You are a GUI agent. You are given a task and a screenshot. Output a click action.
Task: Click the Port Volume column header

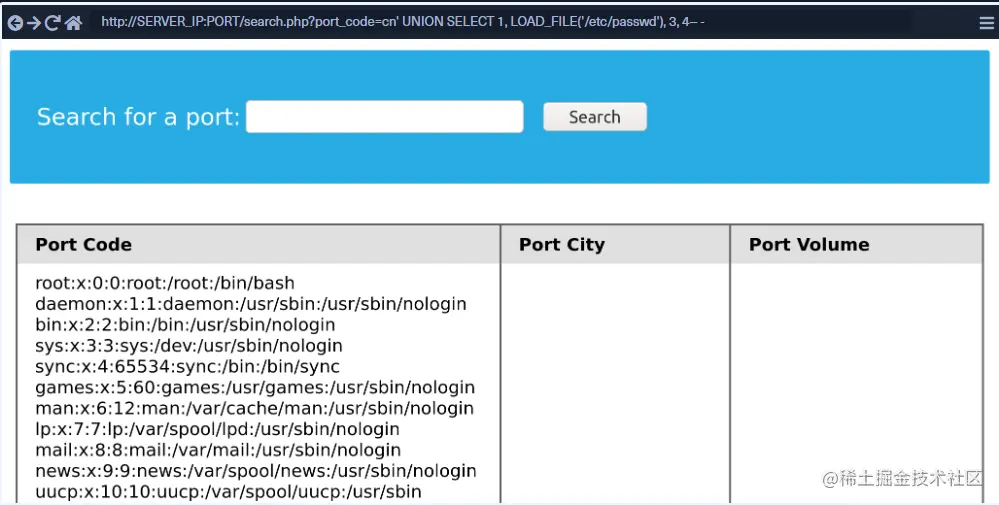[x=856, y=245]
